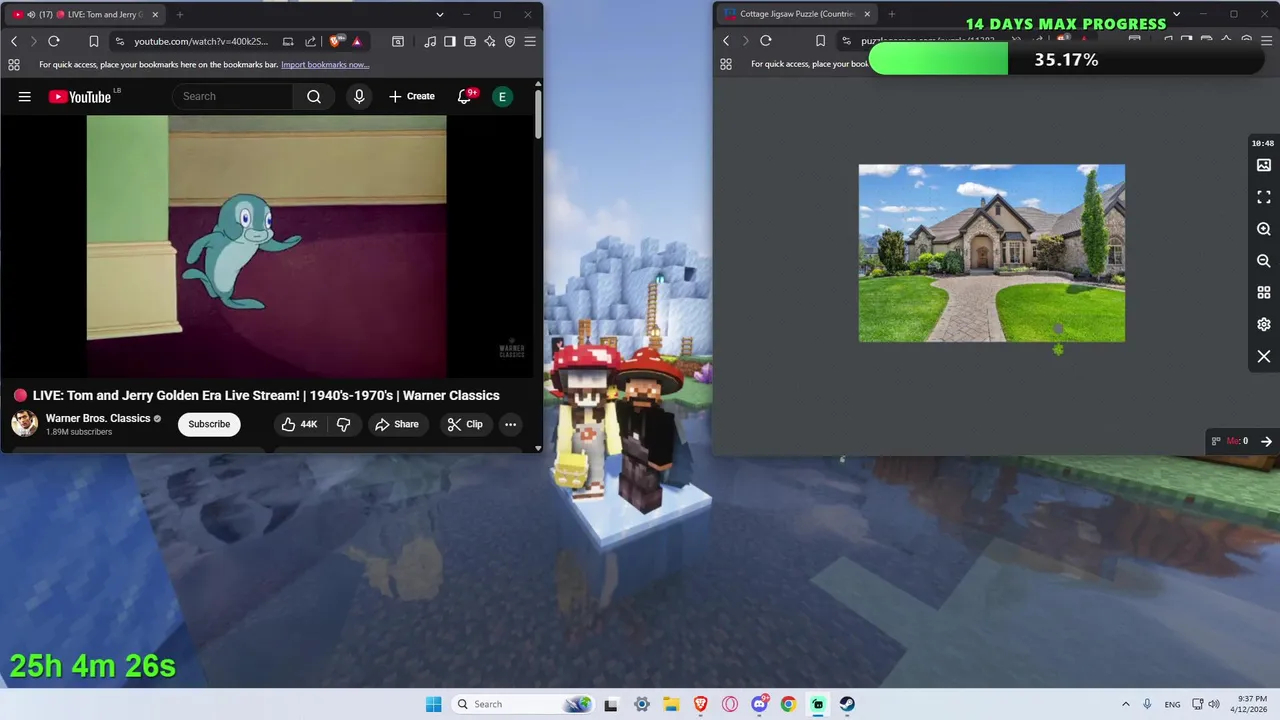Open Brave Rewards triangle icon
Viewport: 1280px width, 720px height.
point(357,41)
